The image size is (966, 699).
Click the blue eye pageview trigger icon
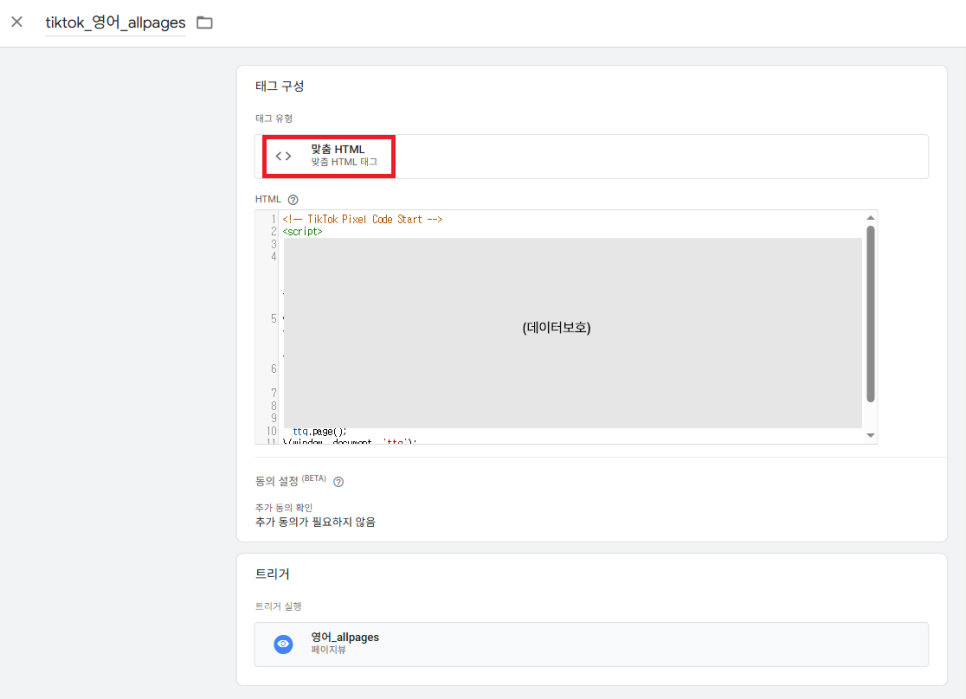(284, 644)
